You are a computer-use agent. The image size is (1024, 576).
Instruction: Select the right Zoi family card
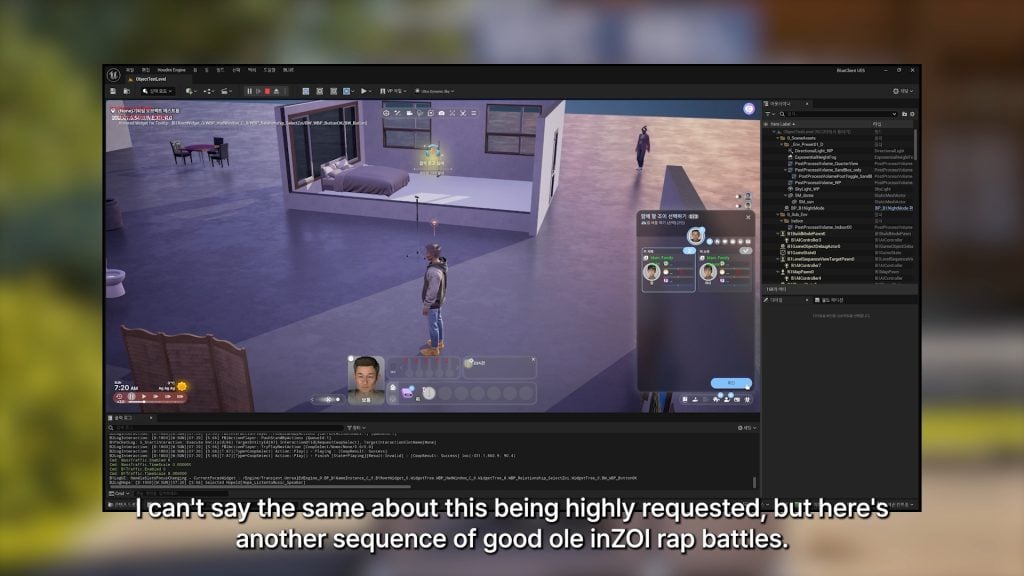point(724,271)
